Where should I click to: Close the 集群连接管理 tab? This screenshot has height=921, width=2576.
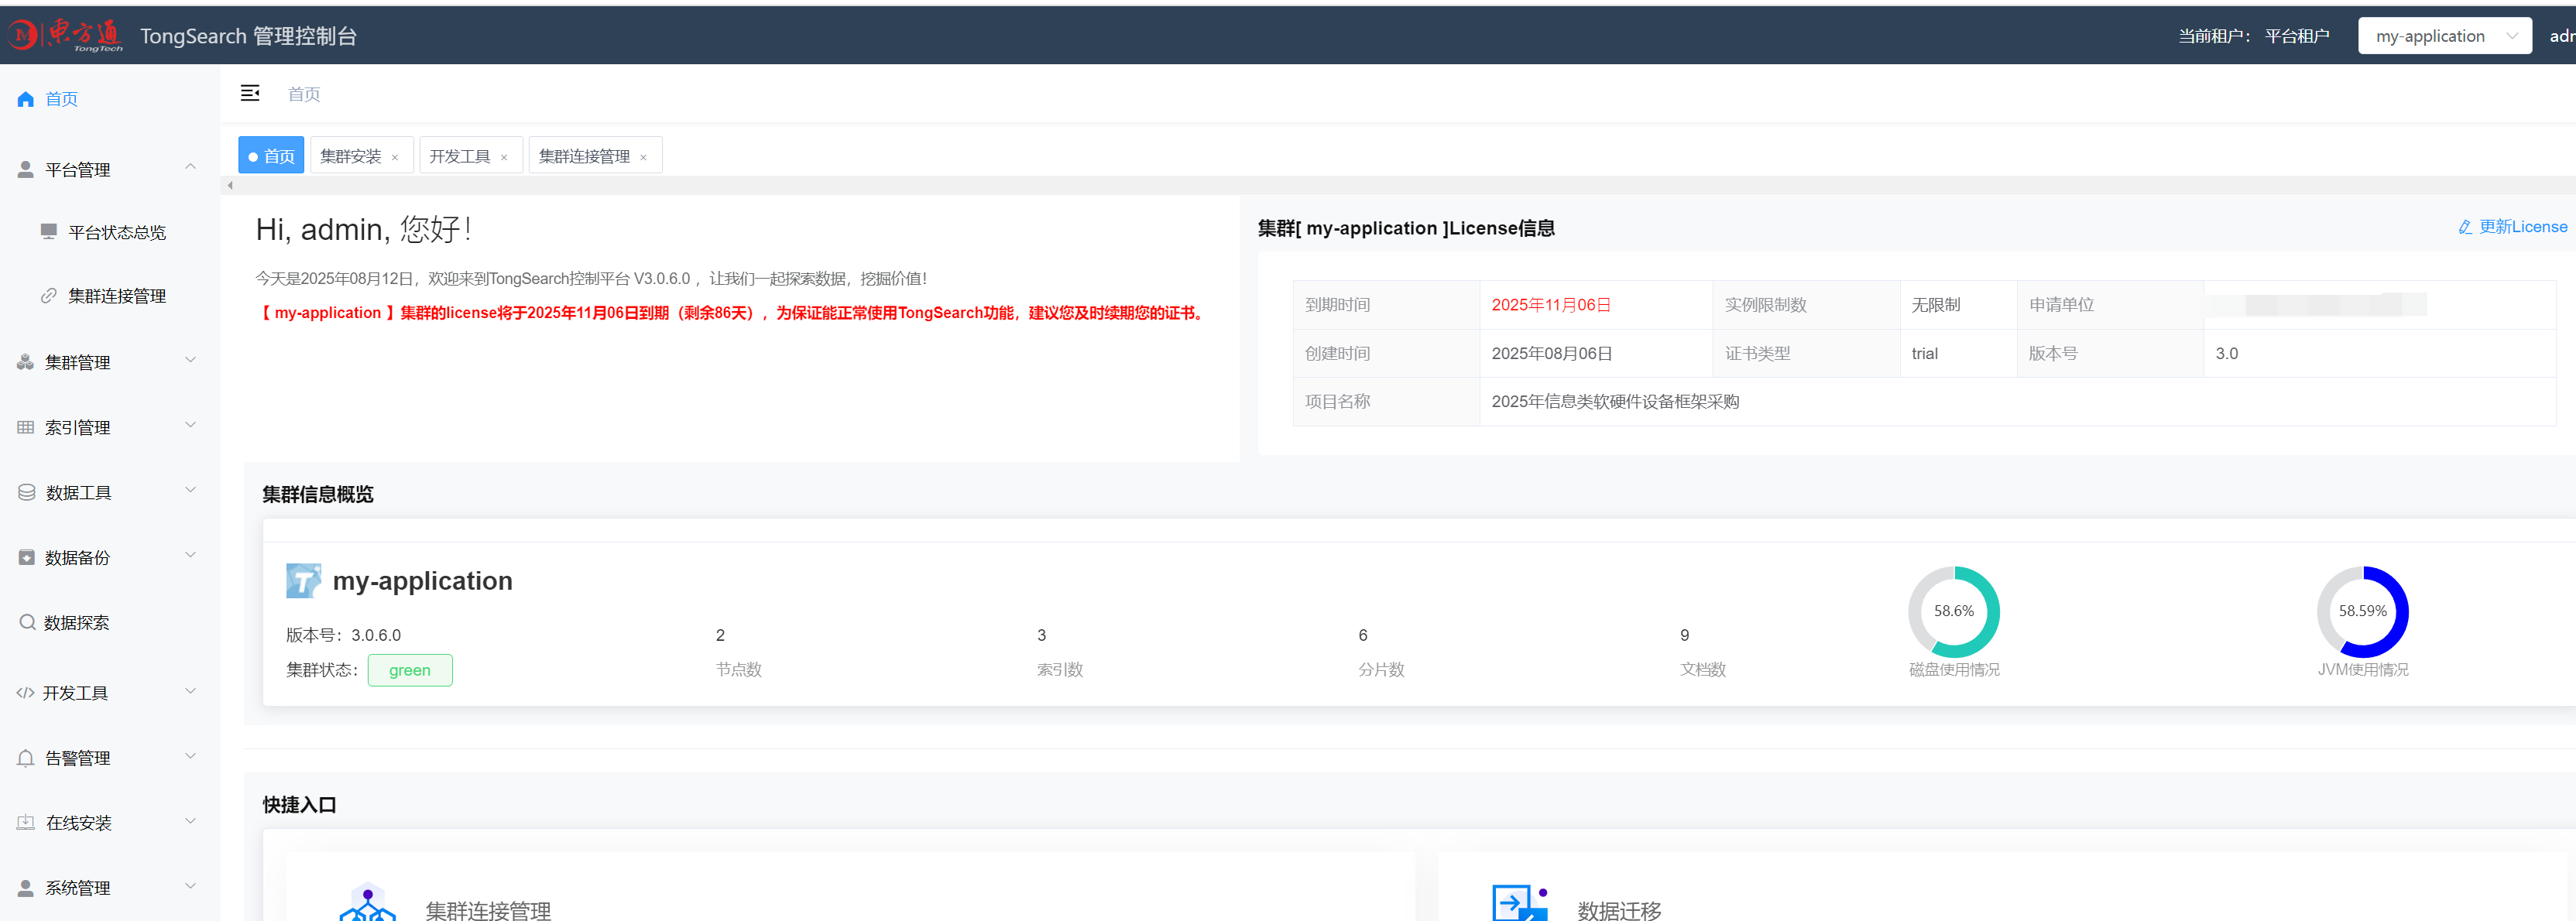pyautogui.click(x=643, y=157)
